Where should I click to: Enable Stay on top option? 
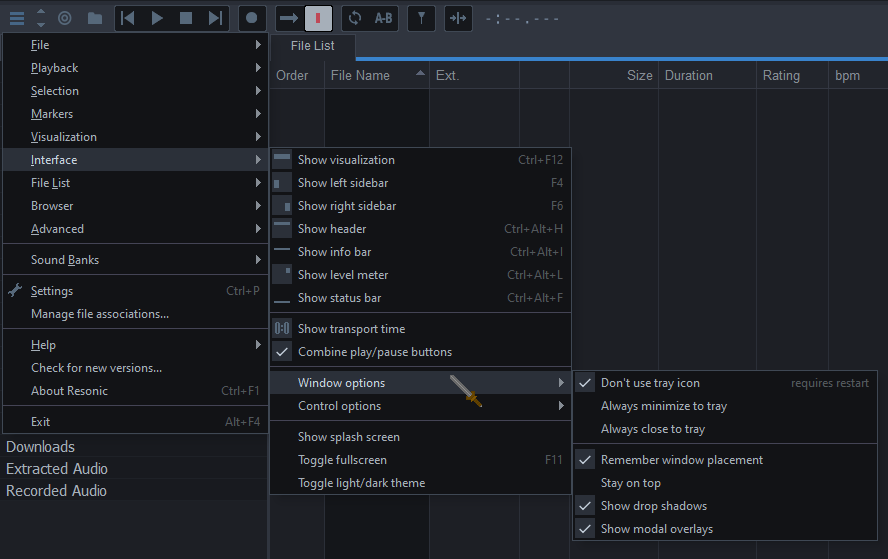(630, 483)
